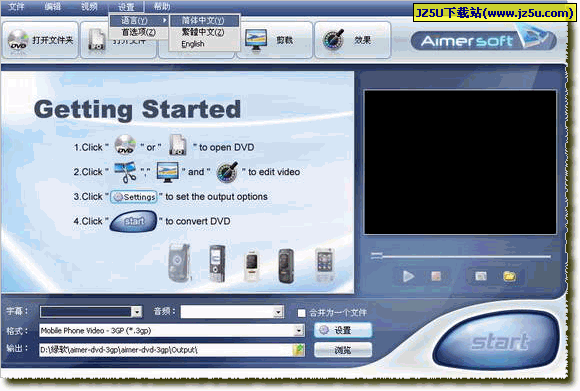Screen dimensions: 580x391
Task: Expand the Mobile Phone Video 3GP format dropdown
Action: (x=299, y=330)
